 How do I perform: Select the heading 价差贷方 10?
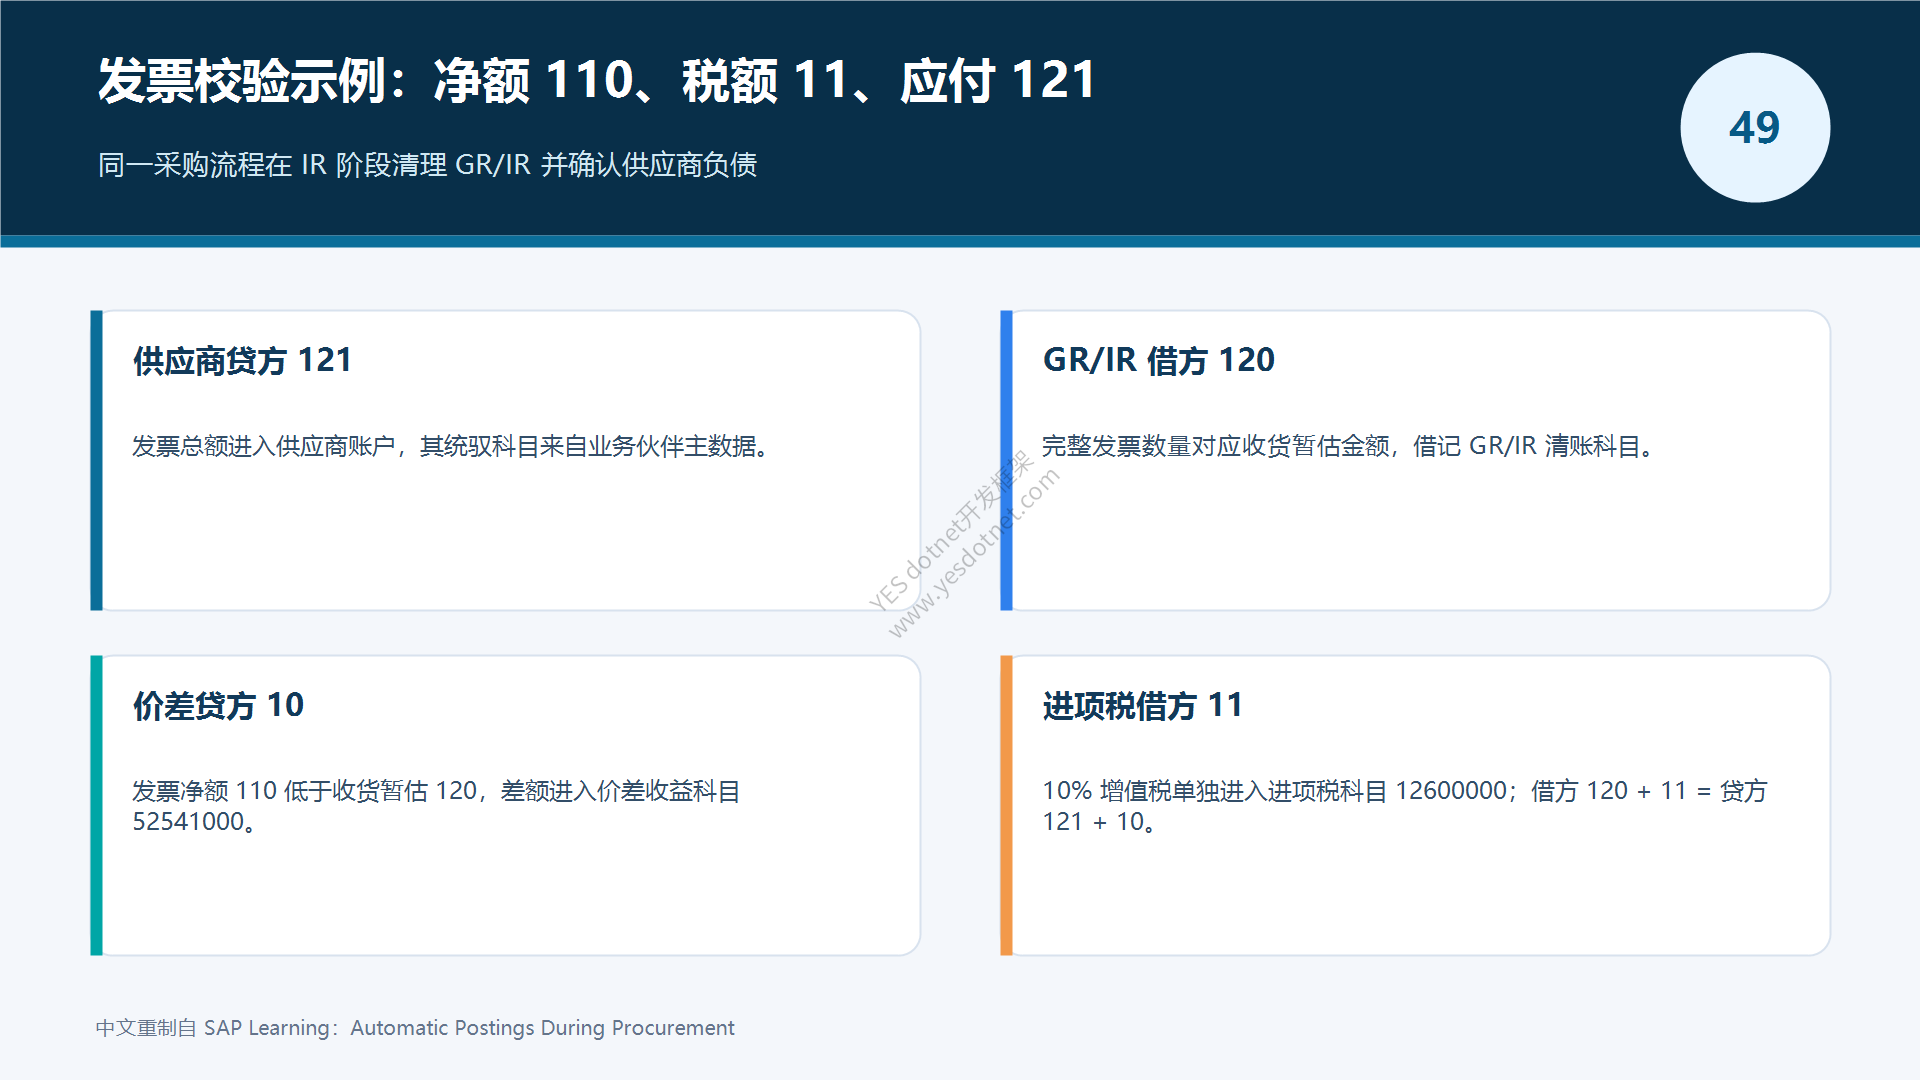click(218, 705)
